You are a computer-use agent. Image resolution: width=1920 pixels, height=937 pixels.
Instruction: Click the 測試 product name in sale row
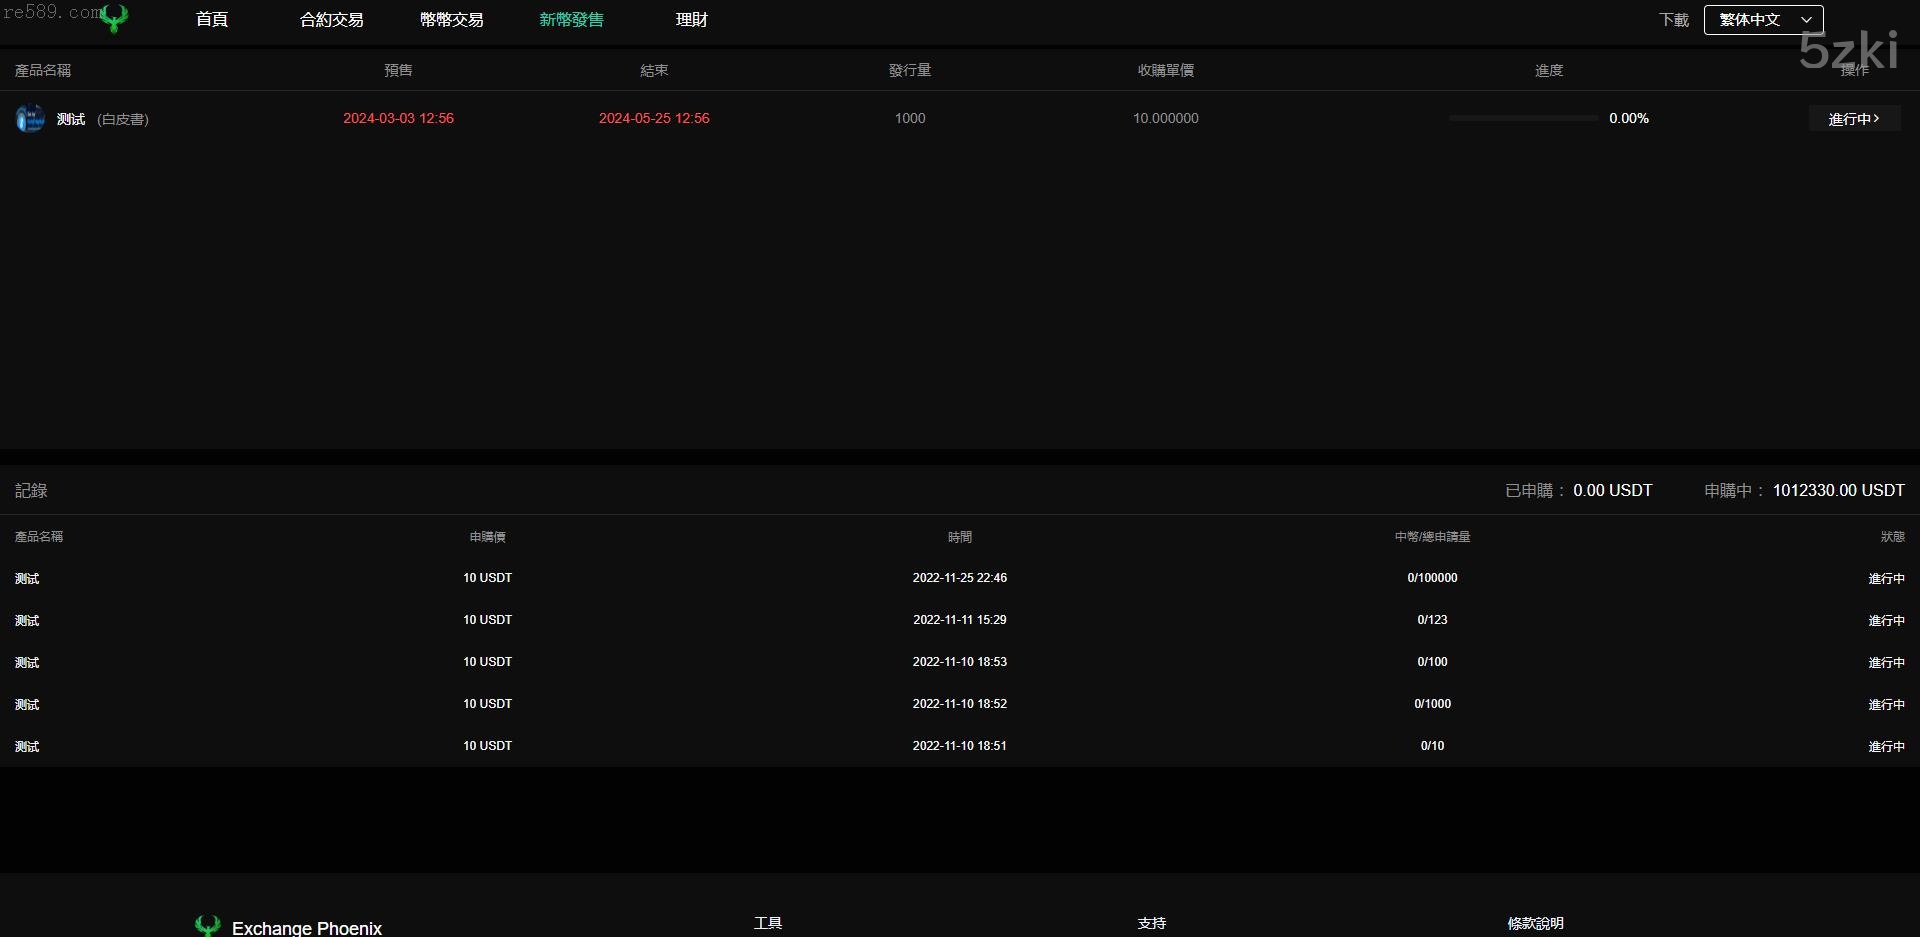[71, 119]
